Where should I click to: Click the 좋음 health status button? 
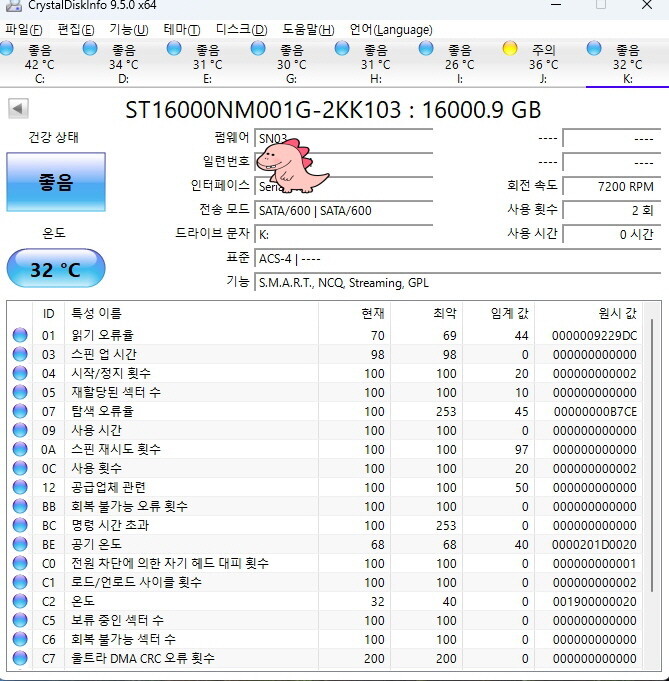point(56,182)
